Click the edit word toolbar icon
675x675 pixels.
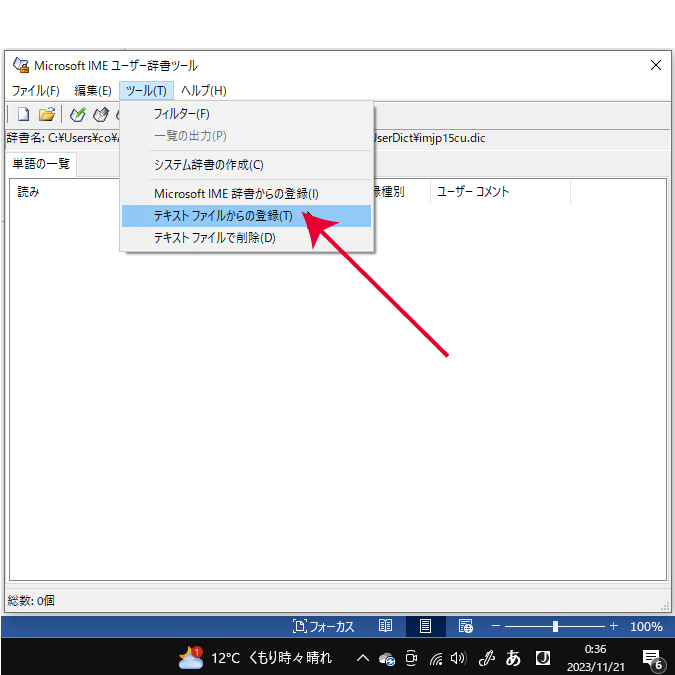[x=101, y=115]
